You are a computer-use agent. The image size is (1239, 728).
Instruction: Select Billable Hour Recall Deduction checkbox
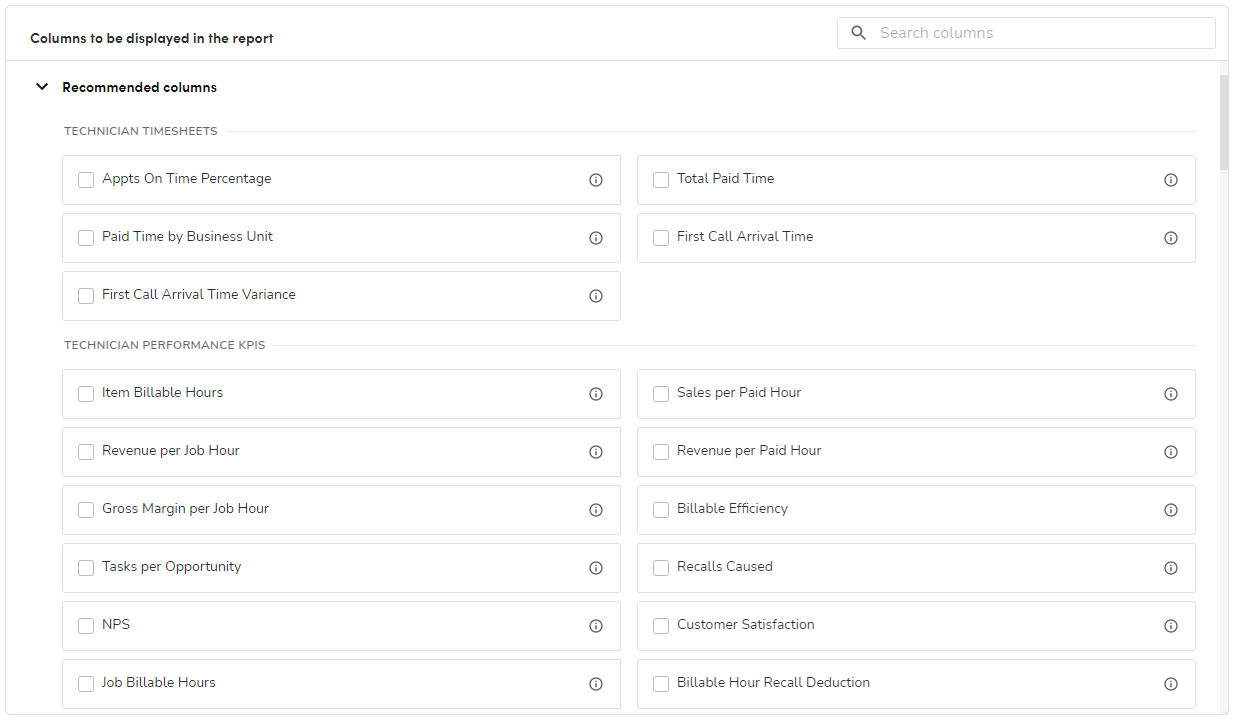coord(661,684)
